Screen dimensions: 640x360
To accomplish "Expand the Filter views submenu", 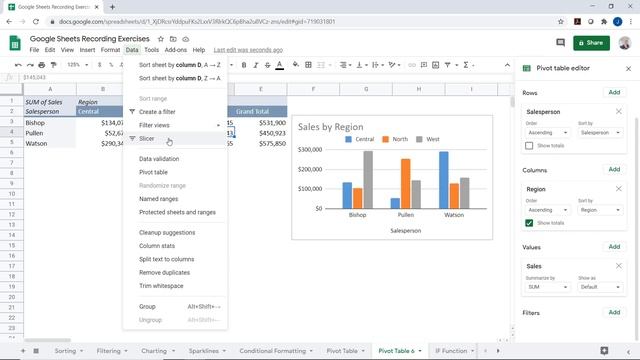I will coord(175,125).
